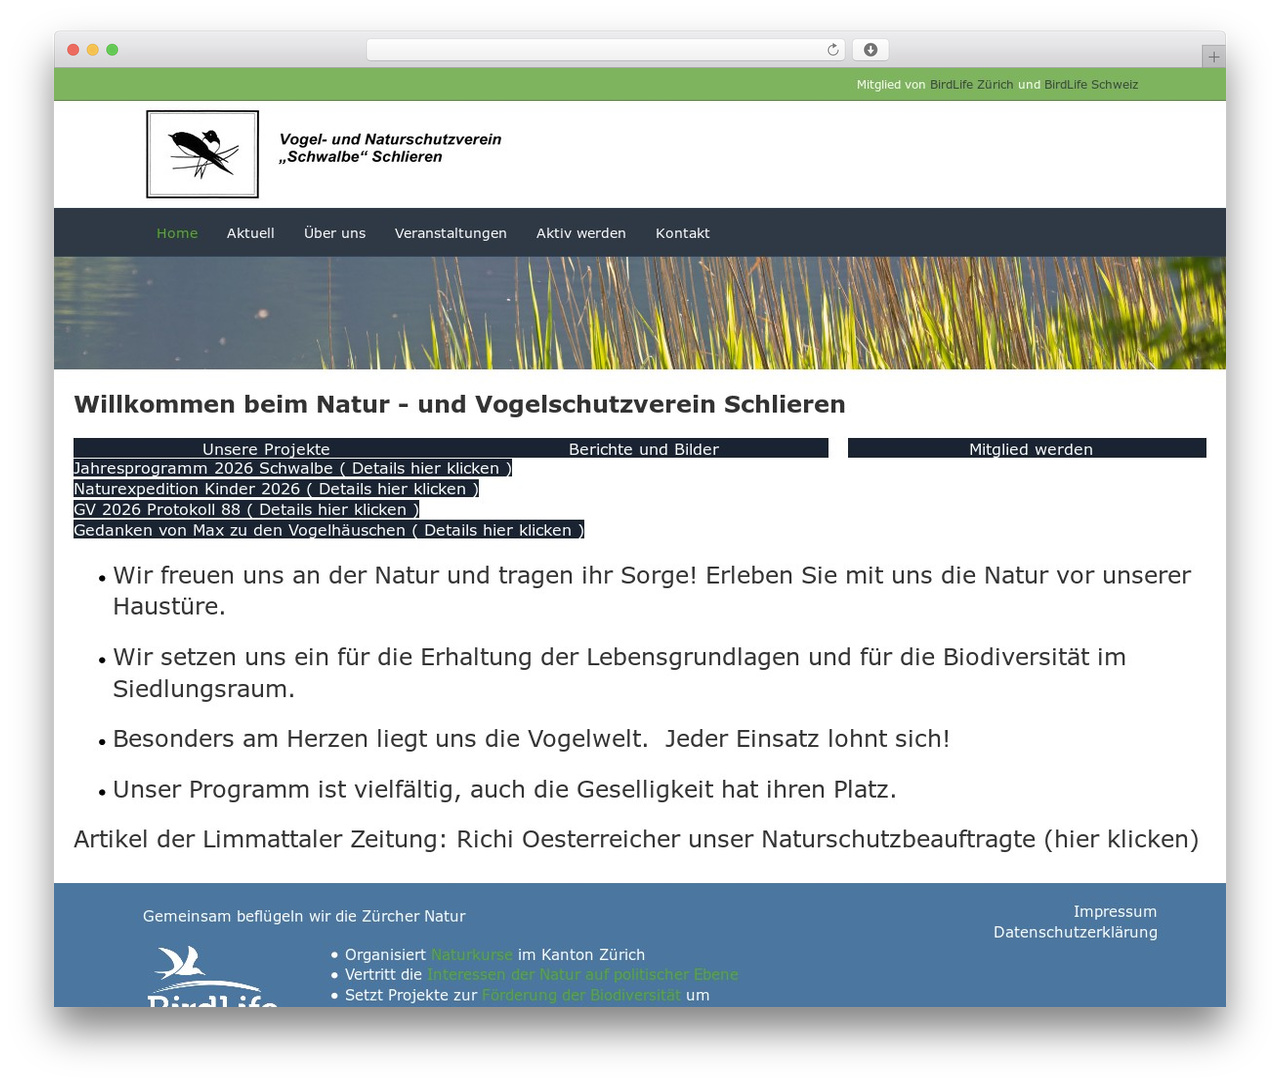The image size is (1280, 1084).
Task: Click the Gemeinsam beflügeln wir footer text
Action: click(304, 916)
